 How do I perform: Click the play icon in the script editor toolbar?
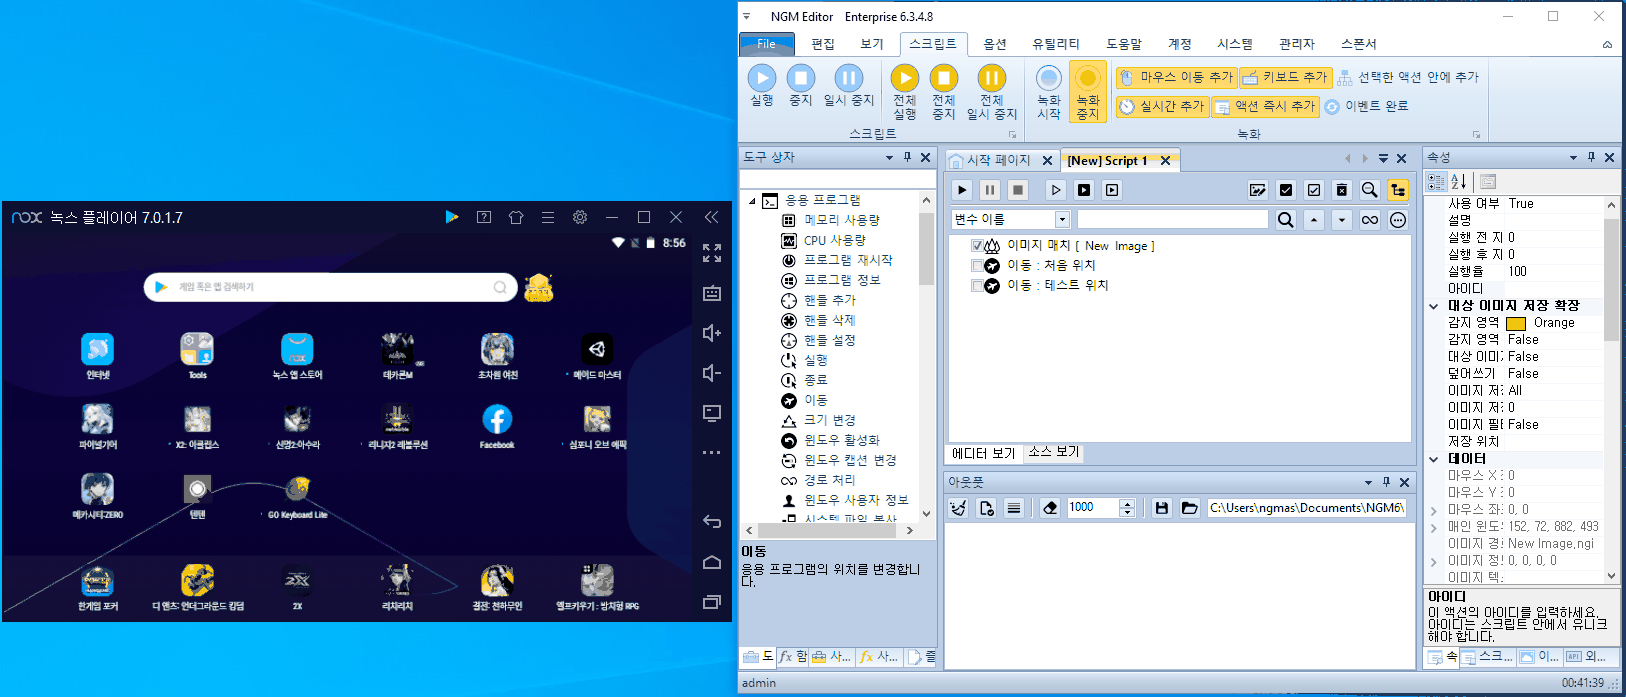[962, 190]
